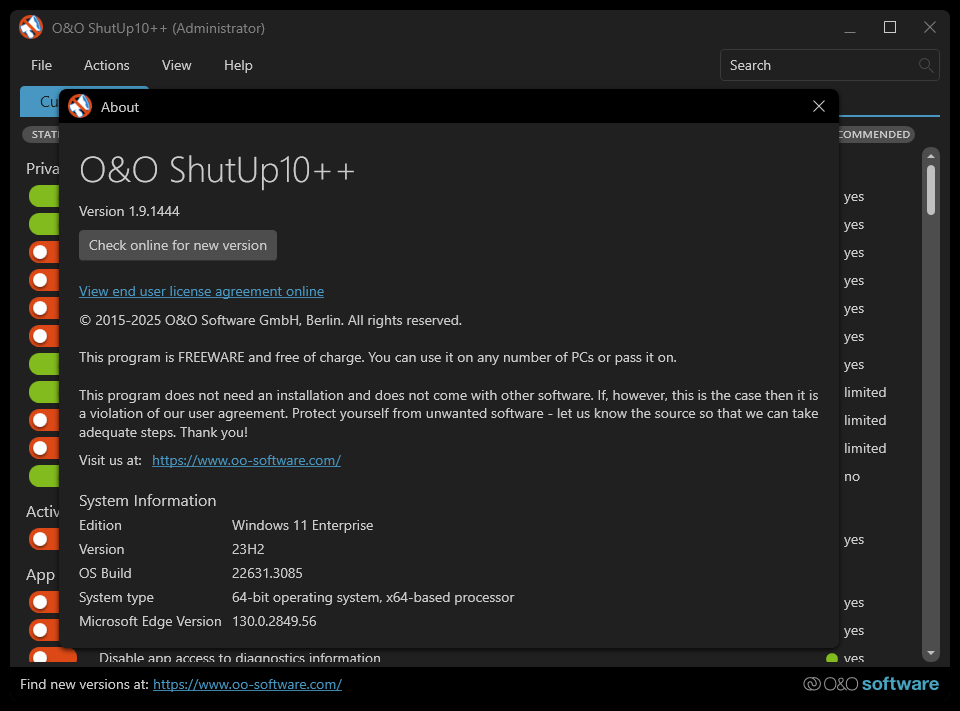Toggle the switch under the Activity section
Viewport: 960px width, 711px height.
point(44,540)
